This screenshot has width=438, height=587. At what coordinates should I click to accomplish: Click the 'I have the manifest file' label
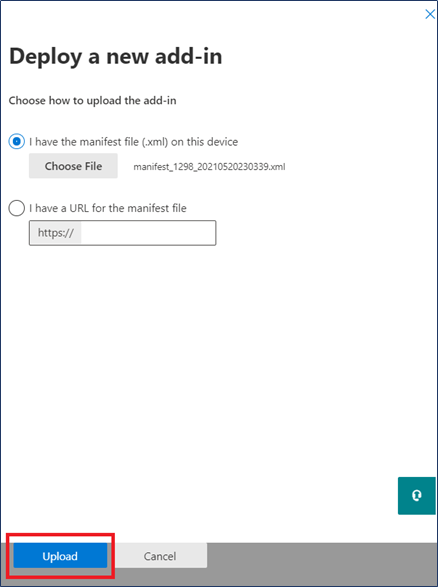click(x=134, y=142)
